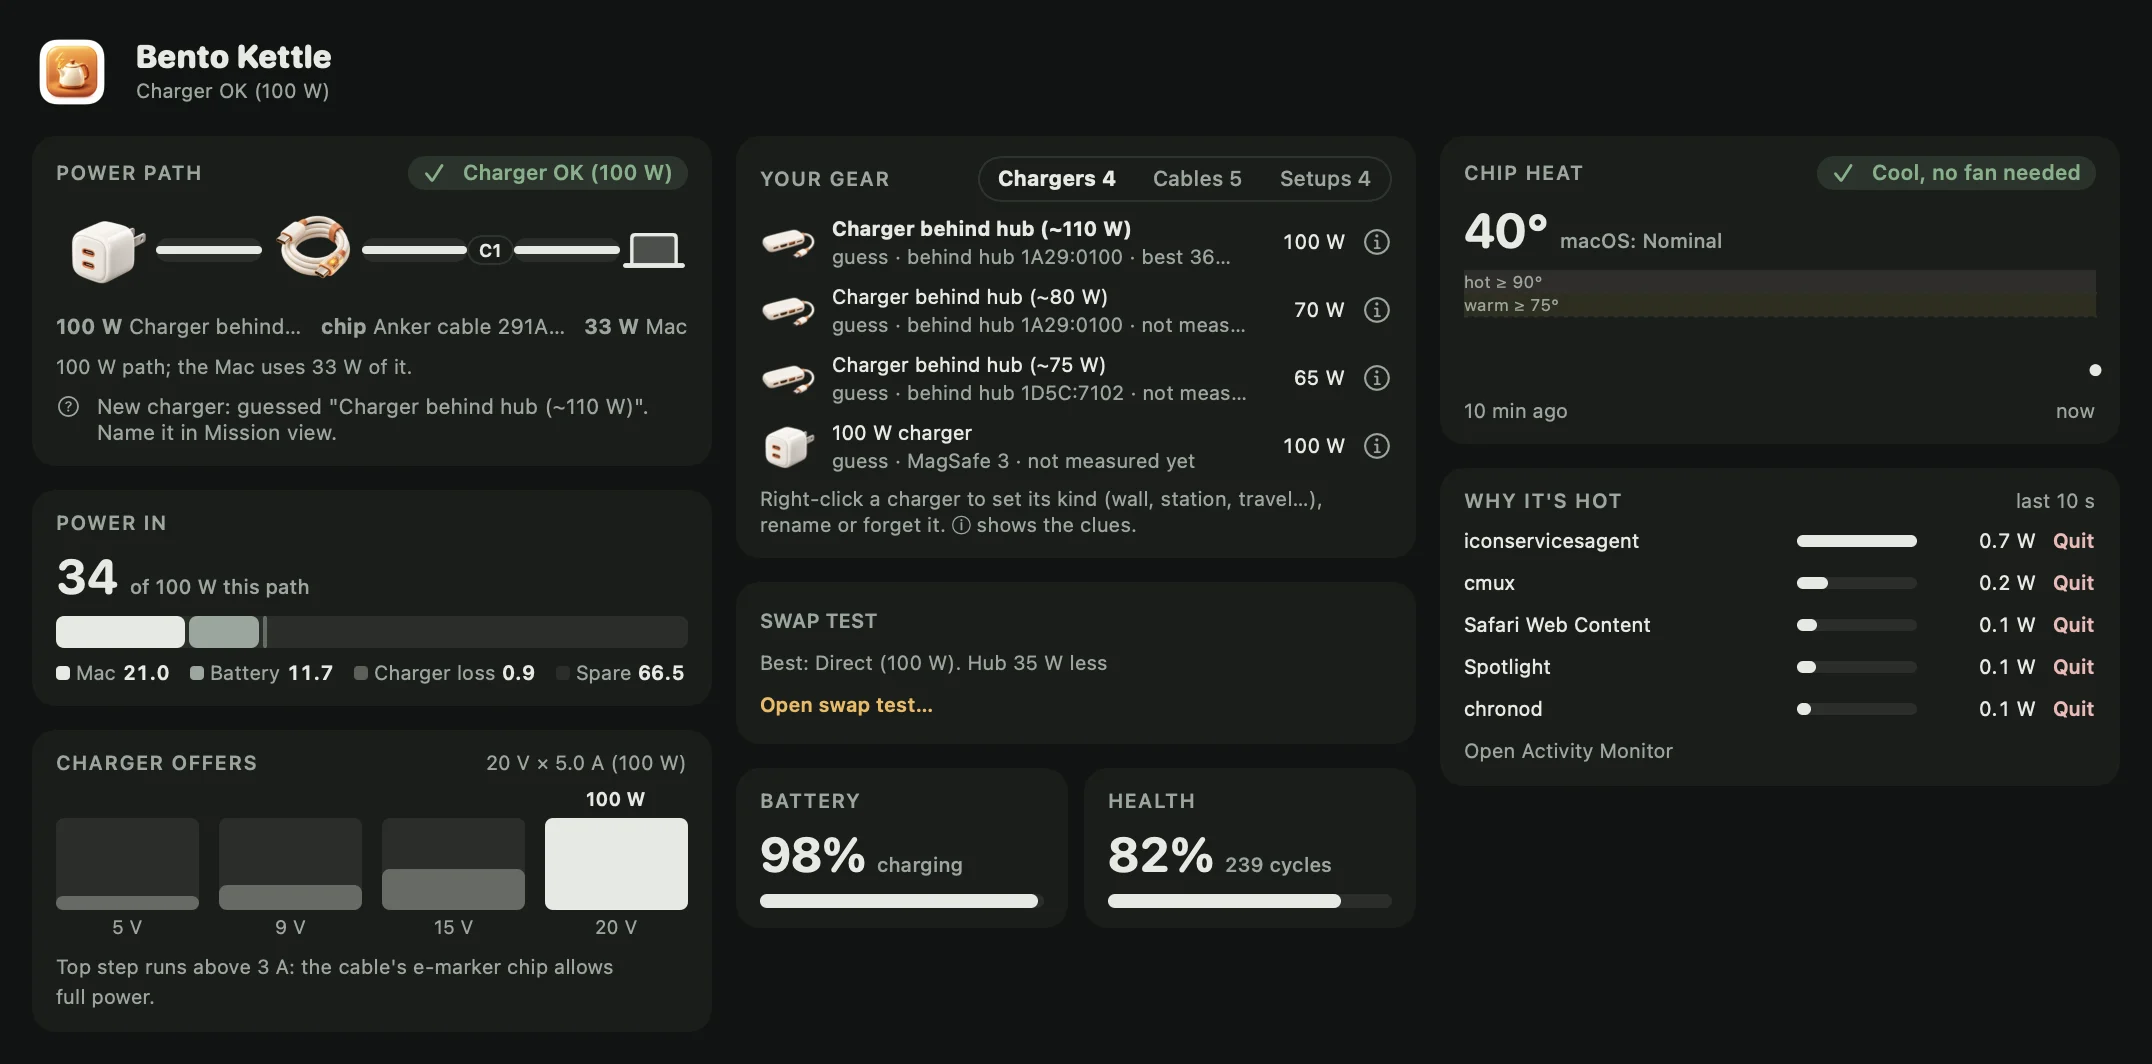Image resolution: width=2152 pixels, height=1064 pixels.
Task: Show clues for Charger behind hub (~110 W)
Action: click(1377, 242)
